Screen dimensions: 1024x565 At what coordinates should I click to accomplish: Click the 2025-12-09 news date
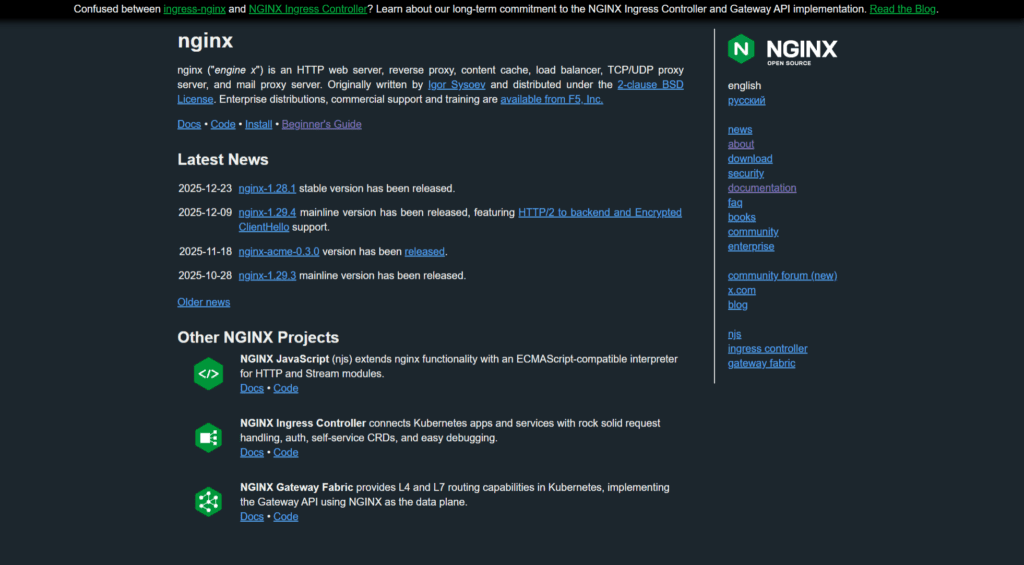[x=205, y=212]
